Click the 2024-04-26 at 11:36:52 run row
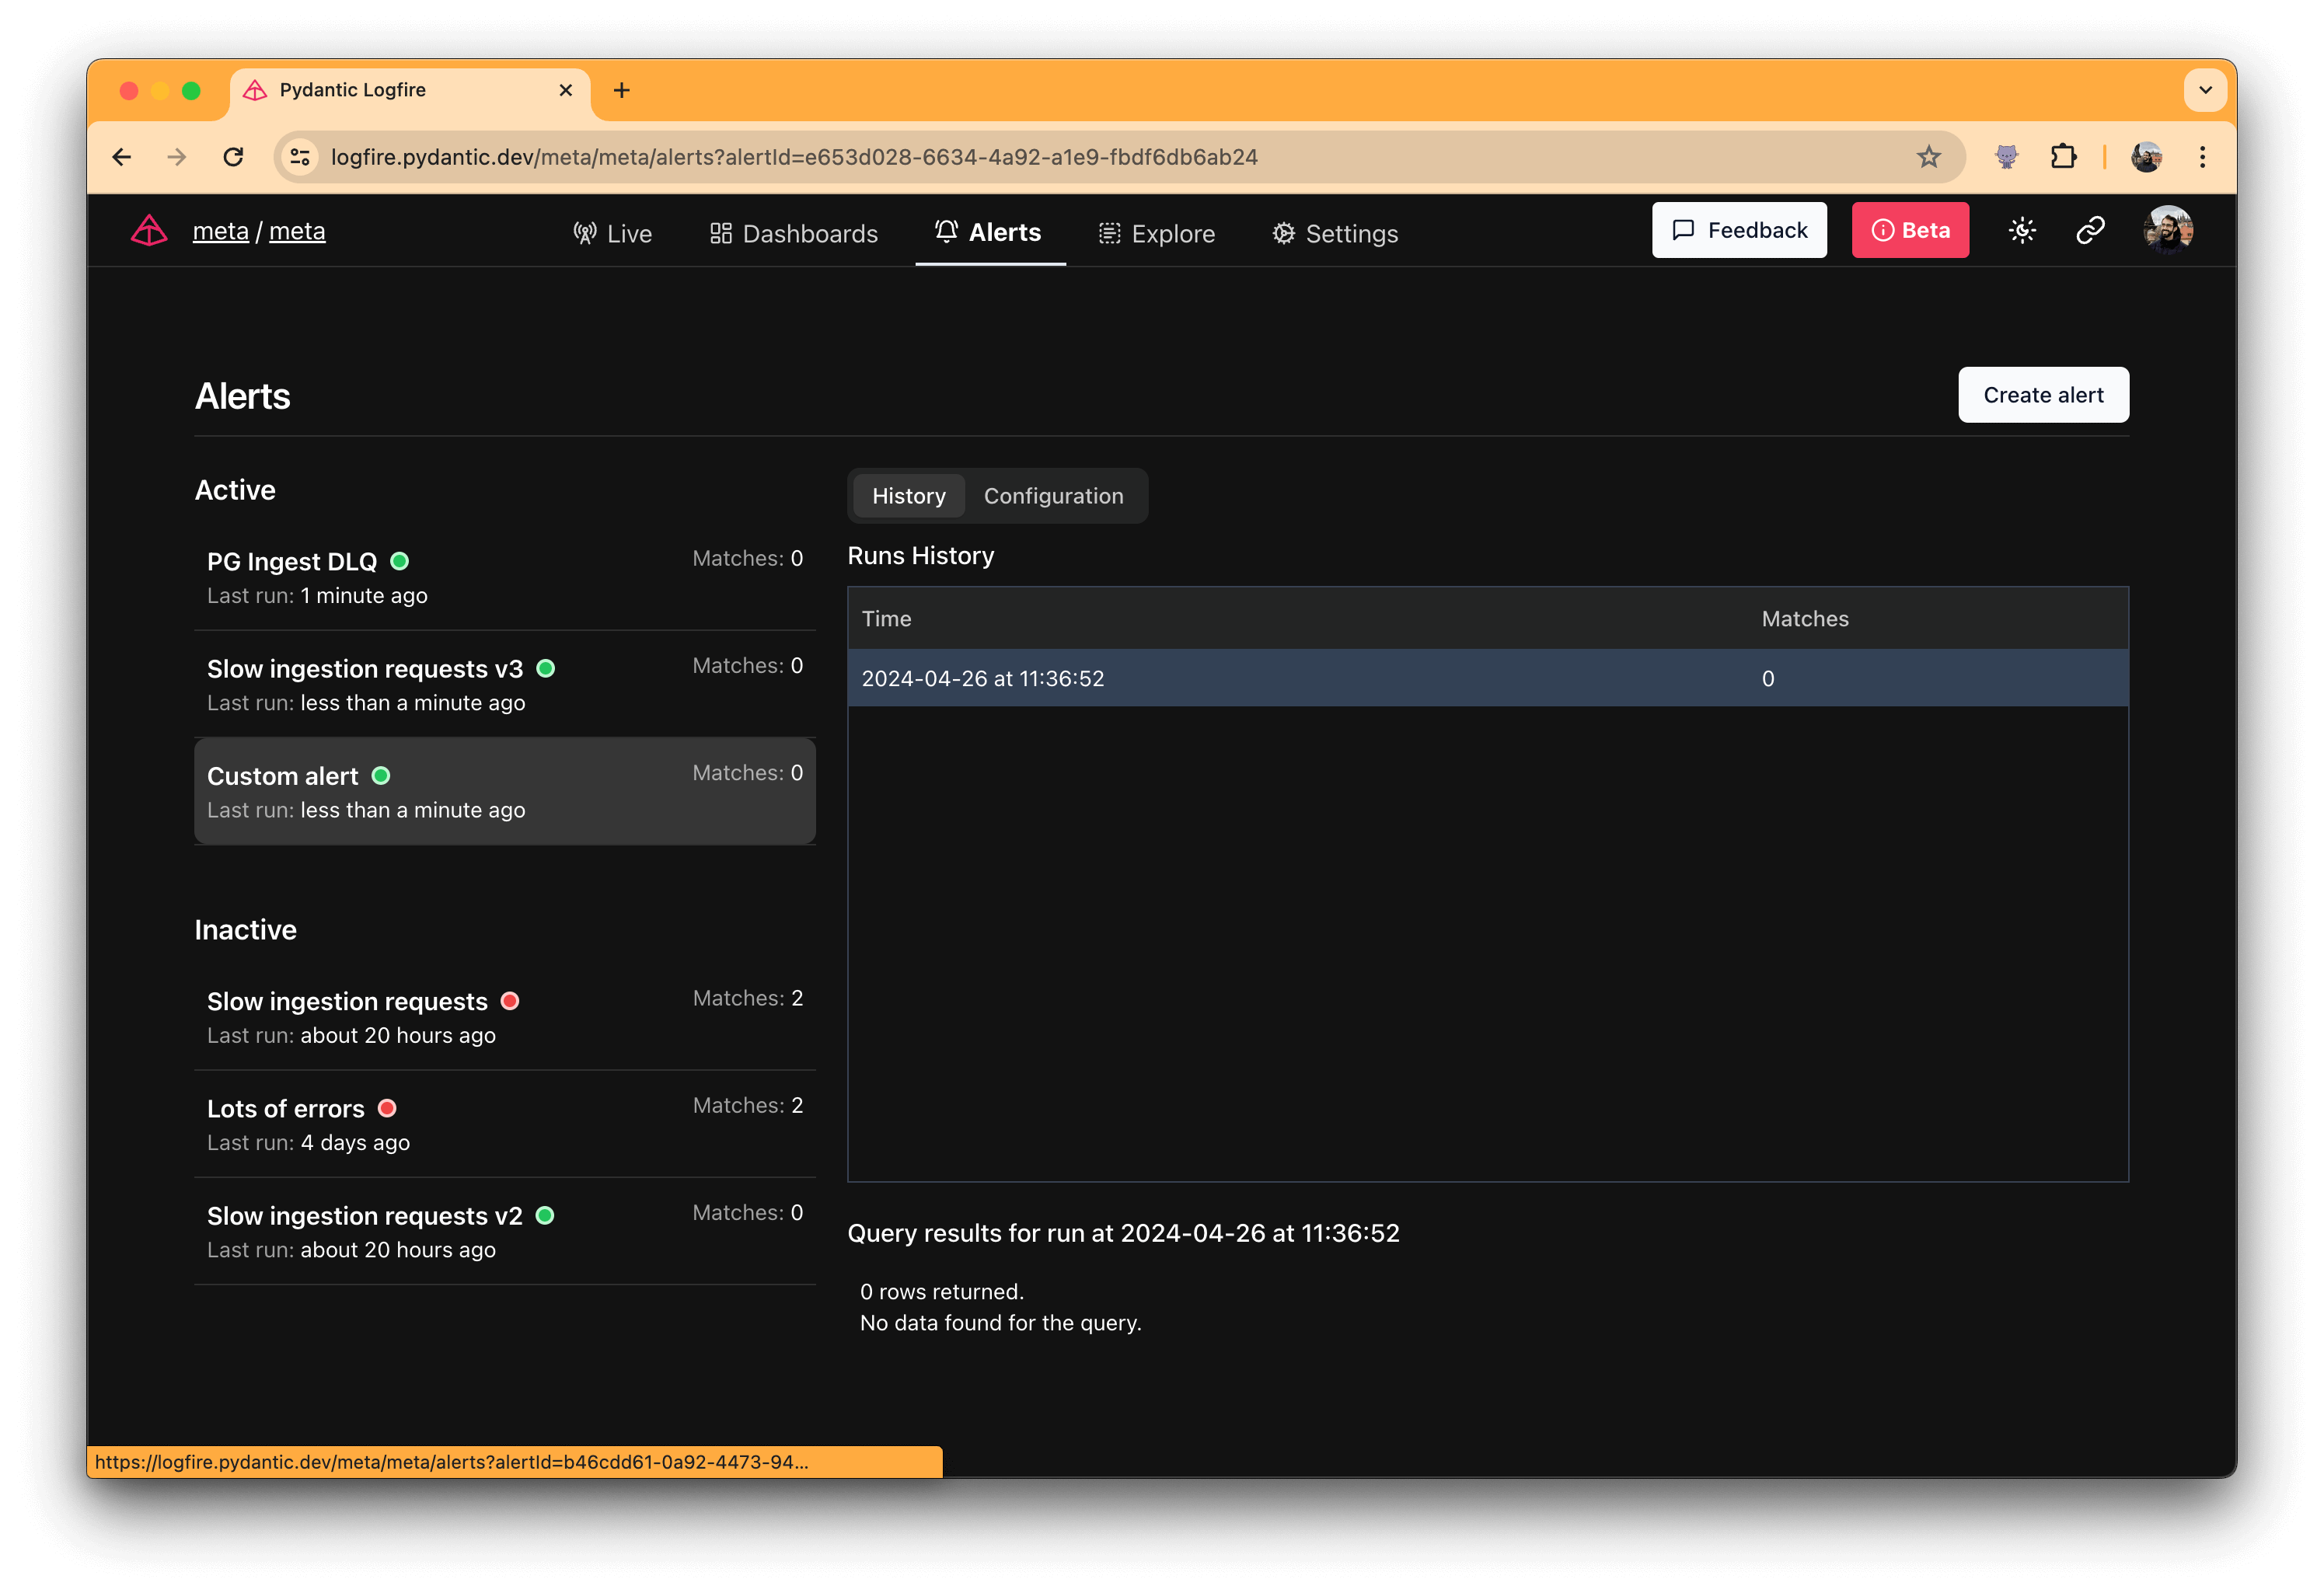Image resolution: width=2324 pixels, height=1593 pixels. (x=1486, y=678)
